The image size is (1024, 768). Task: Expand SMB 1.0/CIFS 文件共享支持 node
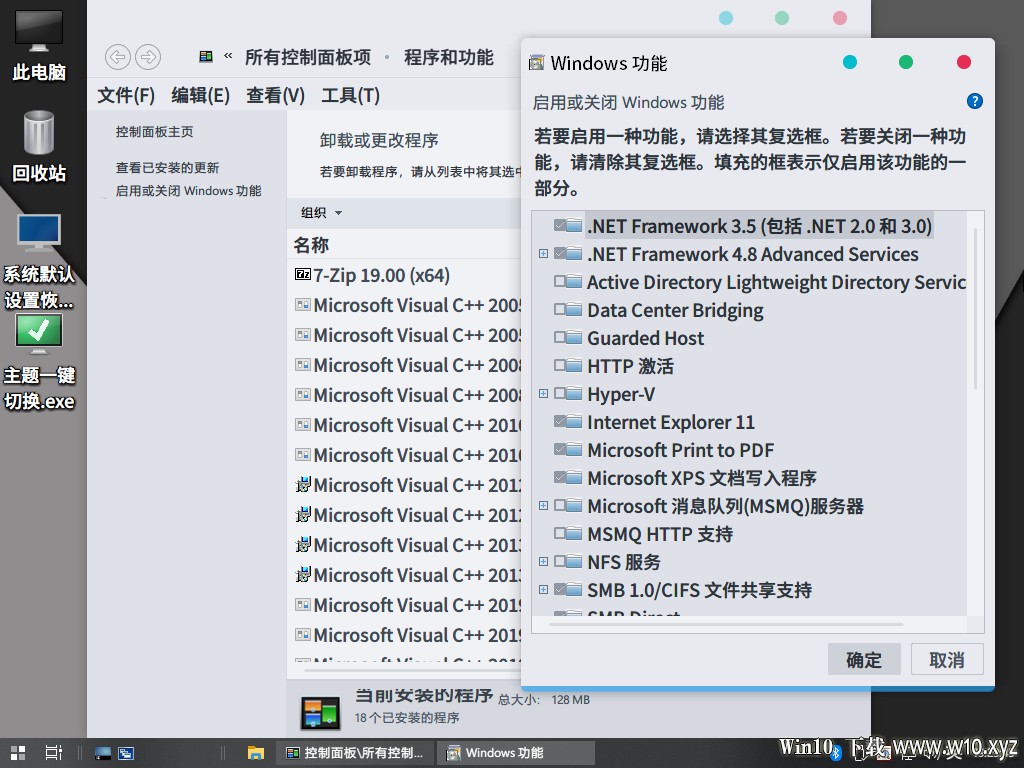coord(543,590)
